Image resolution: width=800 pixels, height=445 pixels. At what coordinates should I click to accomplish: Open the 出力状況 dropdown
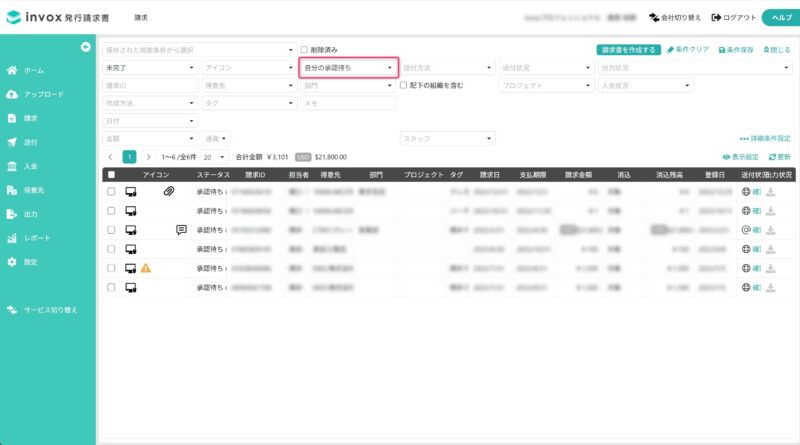(695, 67)
